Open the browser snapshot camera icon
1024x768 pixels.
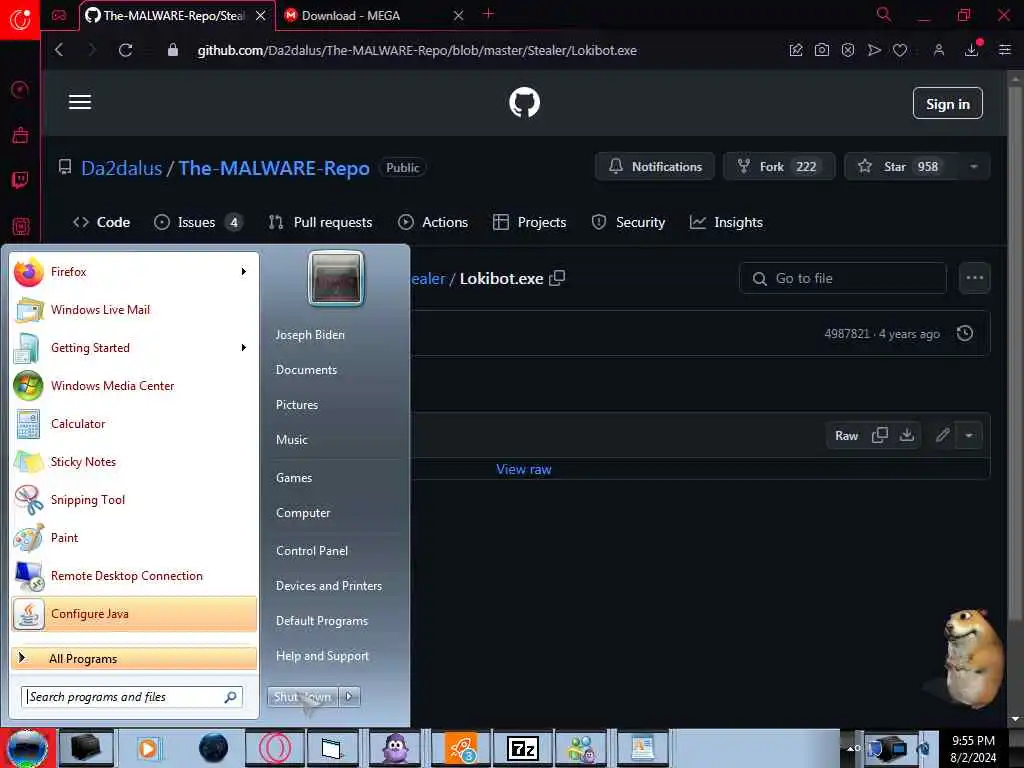(822, 50)
